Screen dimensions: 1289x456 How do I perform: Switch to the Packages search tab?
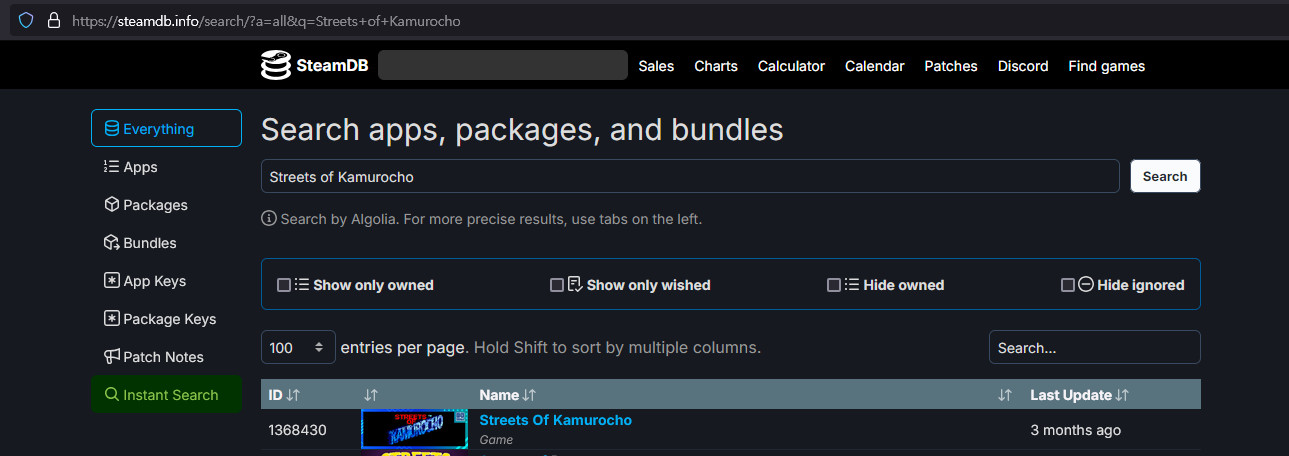click(166, 205)
